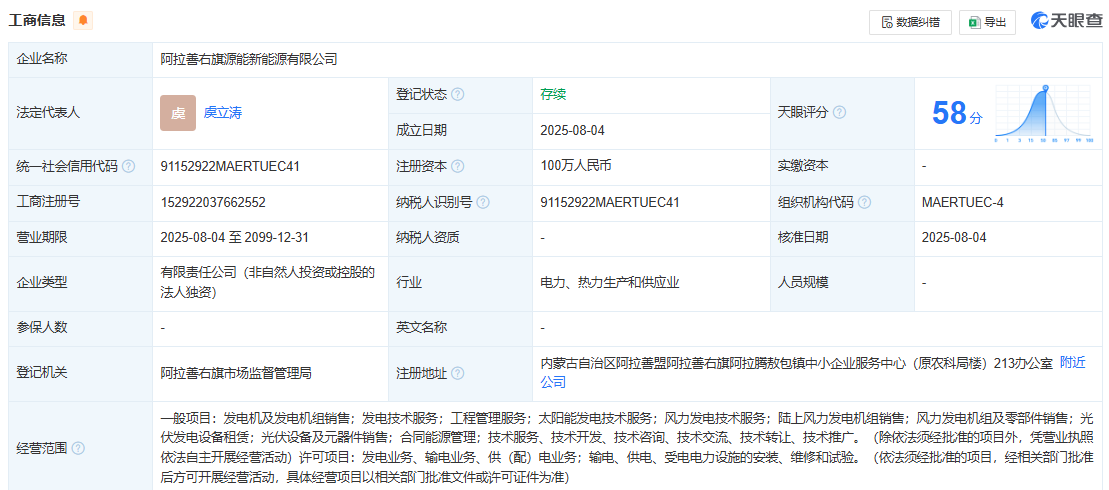Click the 虞 avatar thumbnail
Image resolution: width=1109 pixels, height=490 pixels.
point(178,113)
